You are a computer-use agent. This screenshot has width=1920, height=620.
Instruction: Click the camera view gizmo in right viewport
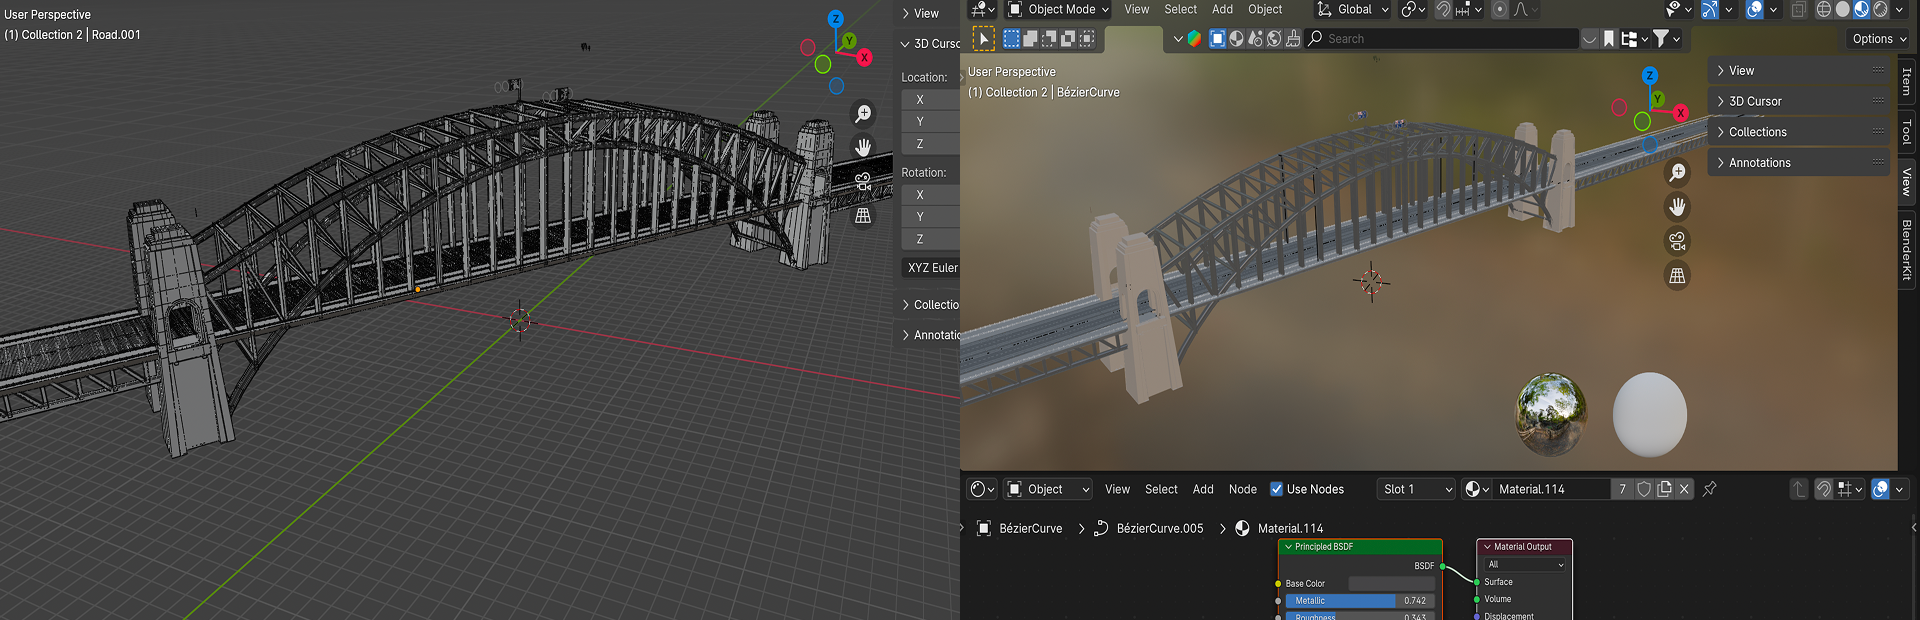[x=1677, y=241]
